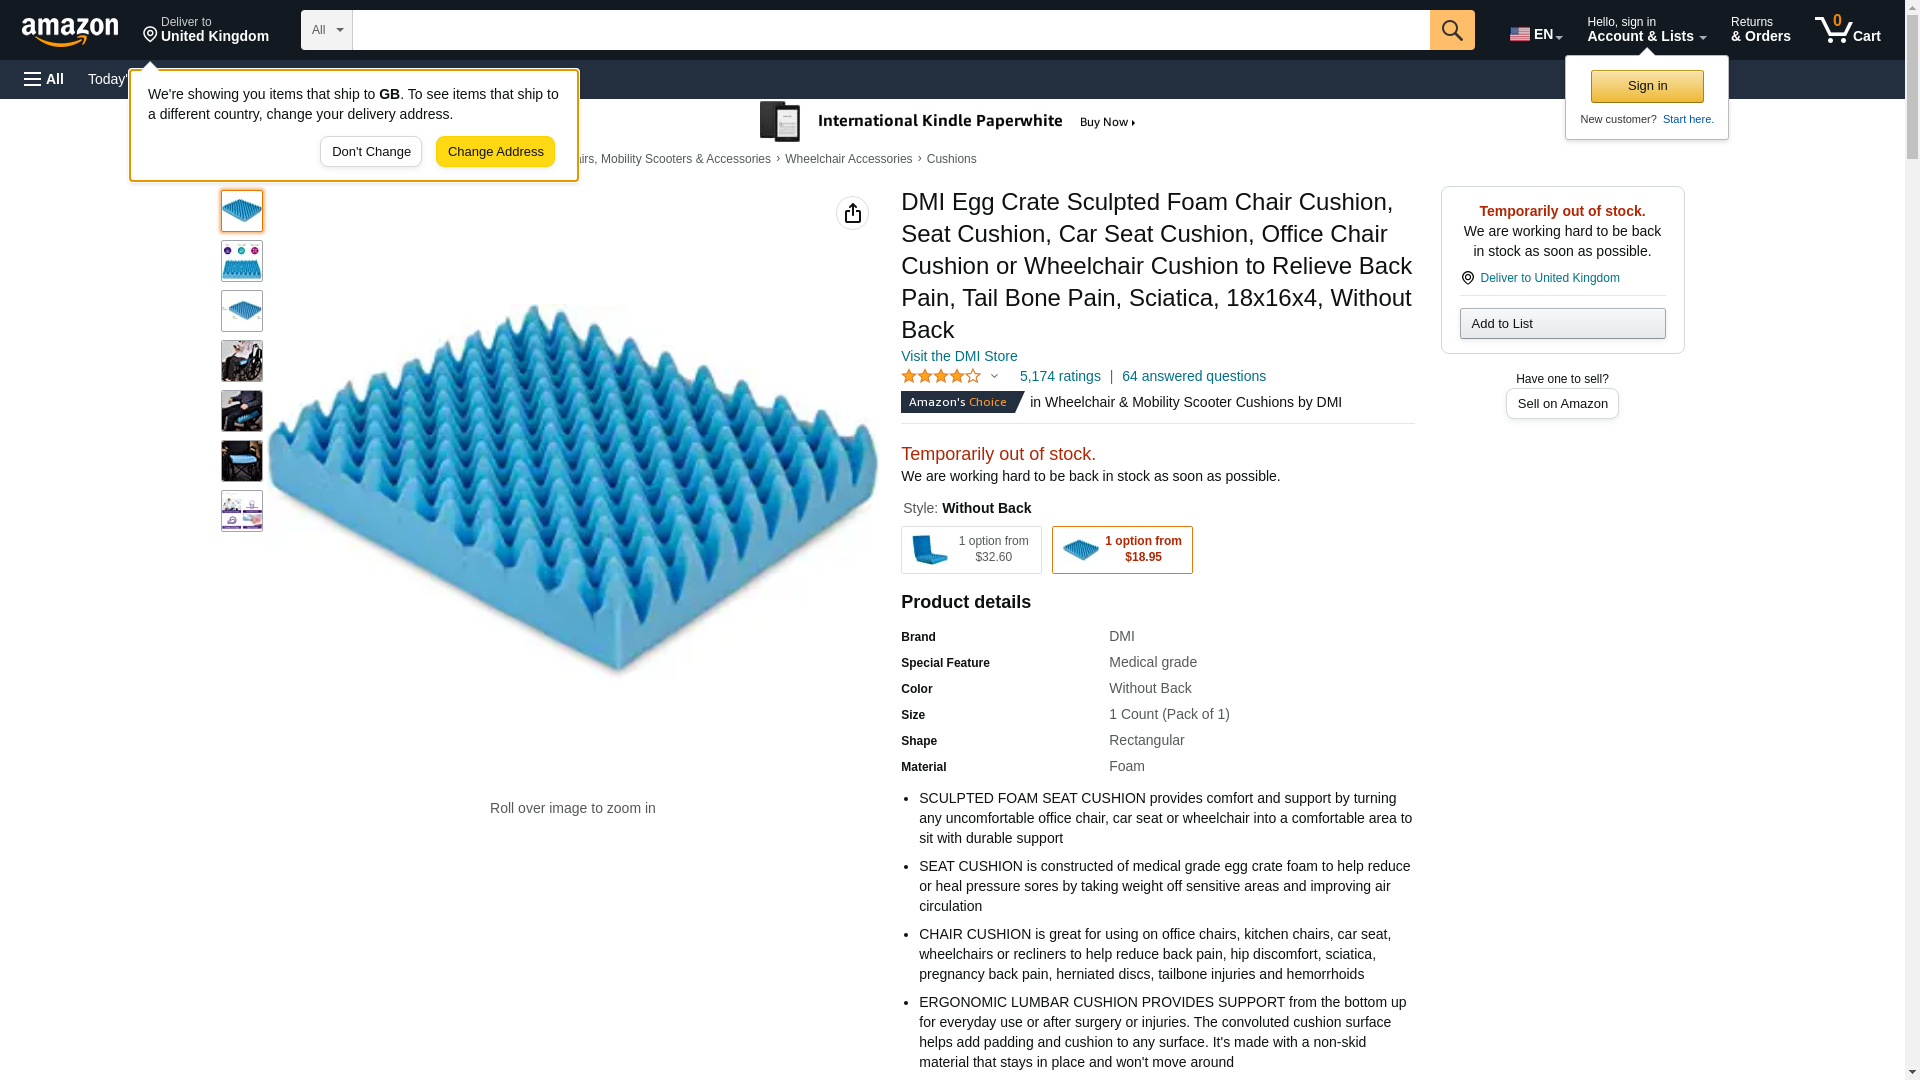Expand the All search category dropdown
This screenshot has width=1920, height=1080.
pyautogui.click(x=326, y=30)
